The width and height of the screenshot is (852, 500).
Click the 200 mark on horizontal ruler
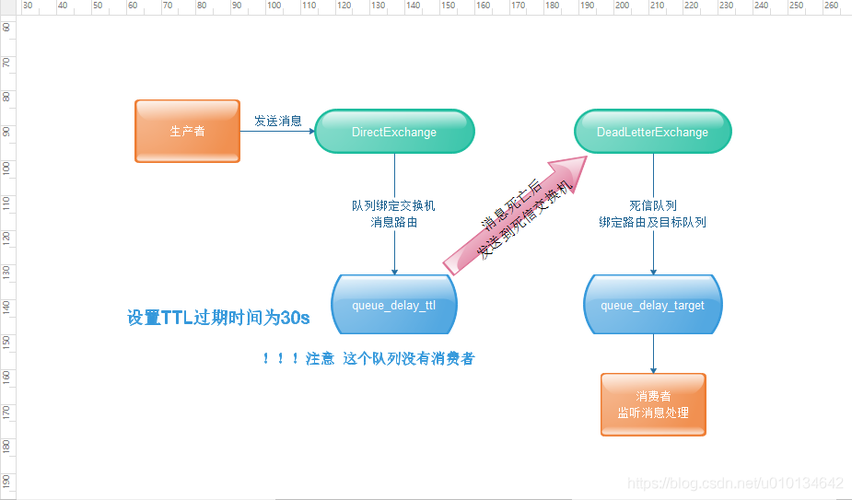point(622,5)
